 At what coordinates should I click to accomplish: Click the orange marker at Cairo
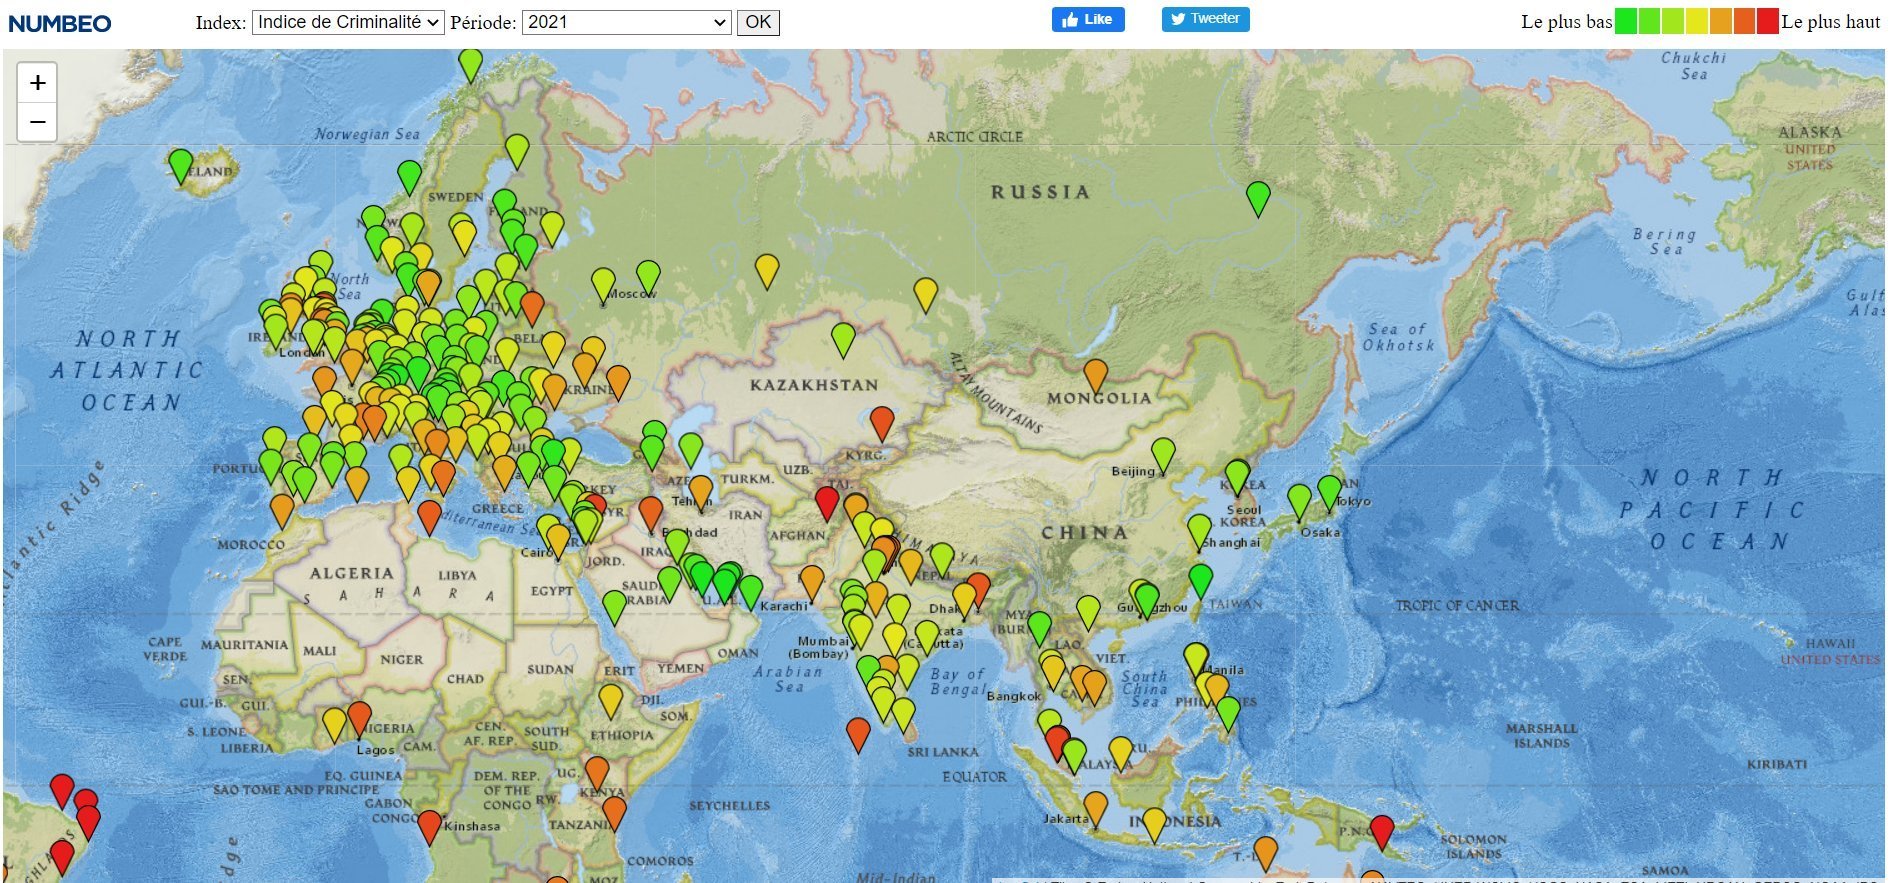(x=558, y=540)
